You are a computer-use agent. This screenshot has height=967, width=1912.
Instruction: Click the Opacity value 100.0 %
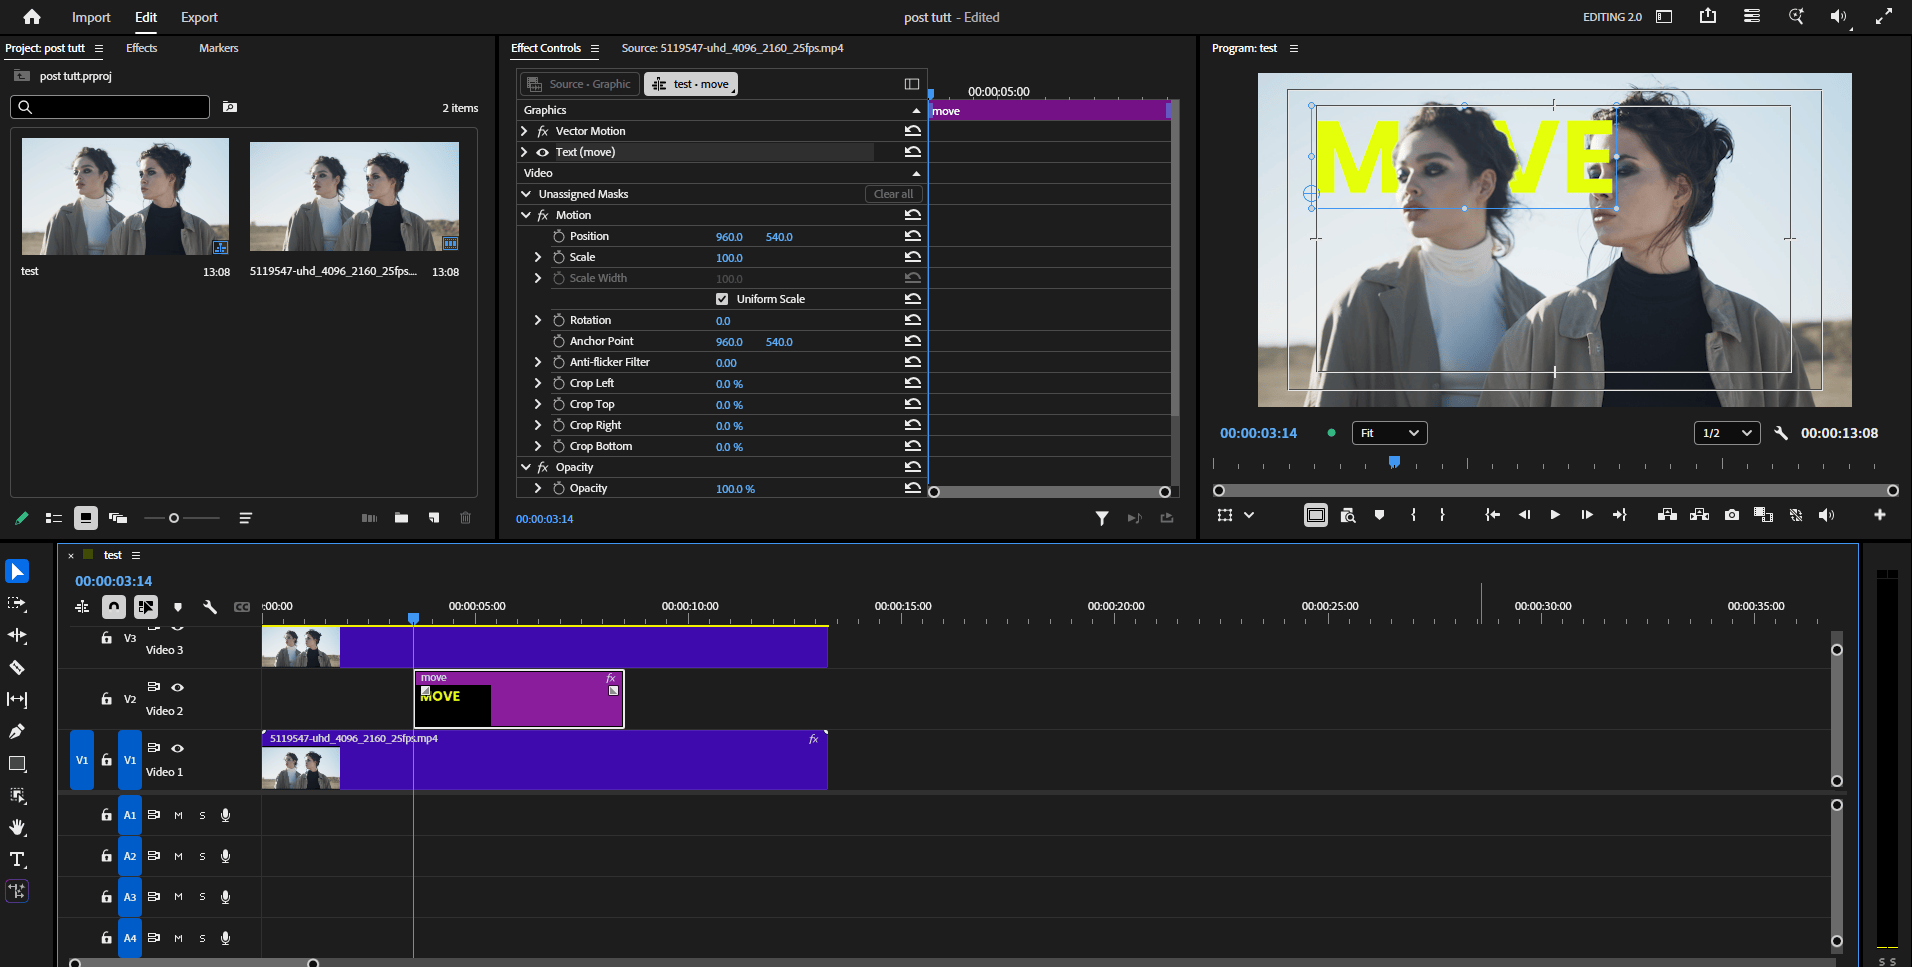pyautogui.click(x=735, y=489)
